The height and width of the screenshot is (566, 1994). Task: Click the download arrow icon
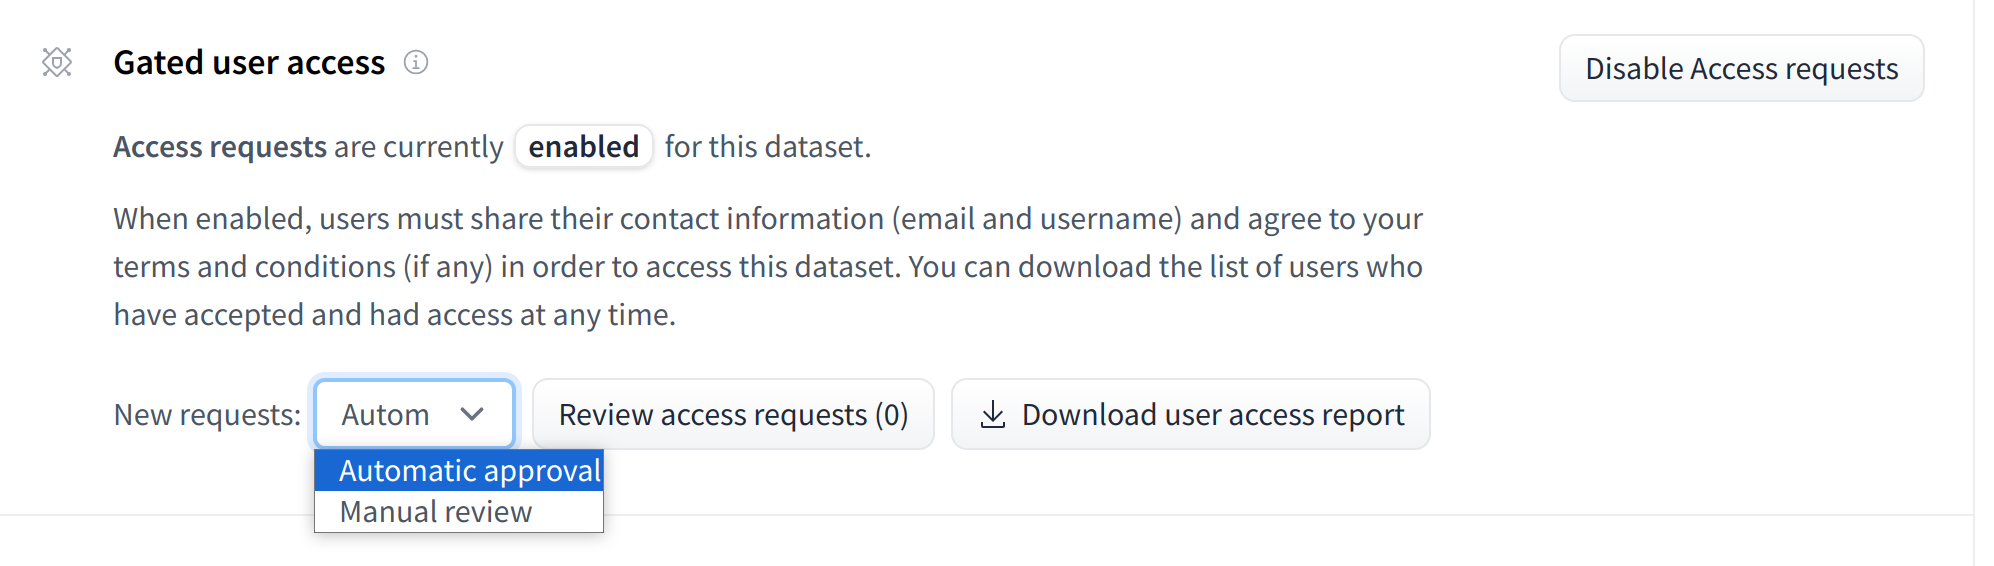[992, 414]
